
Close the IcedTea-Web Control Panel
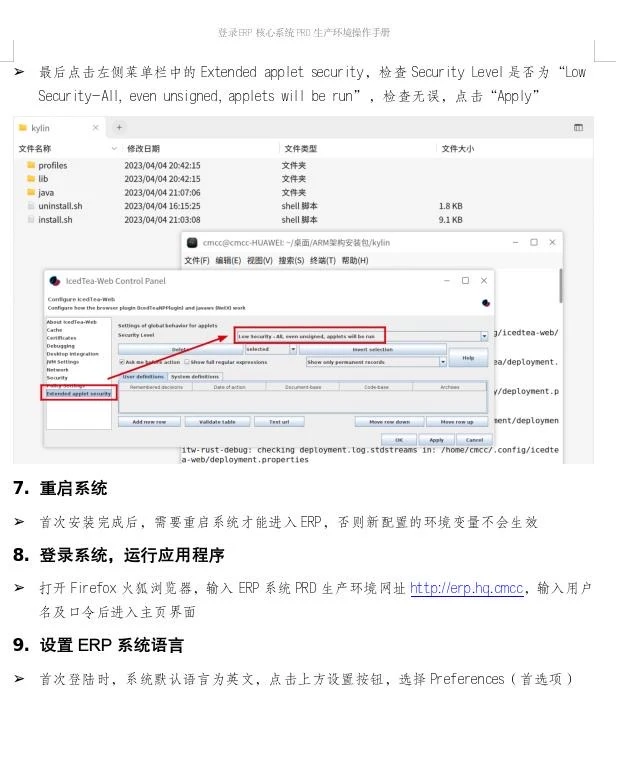click(x=484, y=281)
